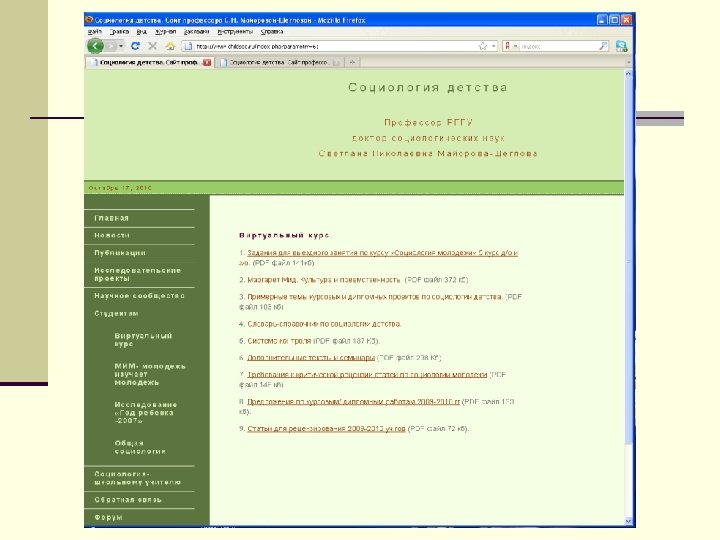Open item 3 Примерные темы курсовых
The image size is (720, 540).
(x=375, y=297)
